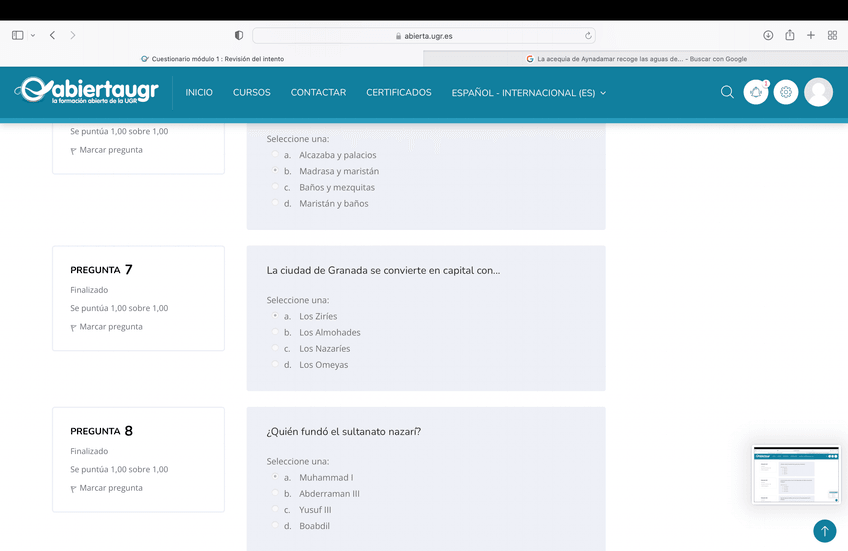Image resolution: width=848 pixels, height=551 pixels.
Task: Show the tab overview grid
Action: 832,35
